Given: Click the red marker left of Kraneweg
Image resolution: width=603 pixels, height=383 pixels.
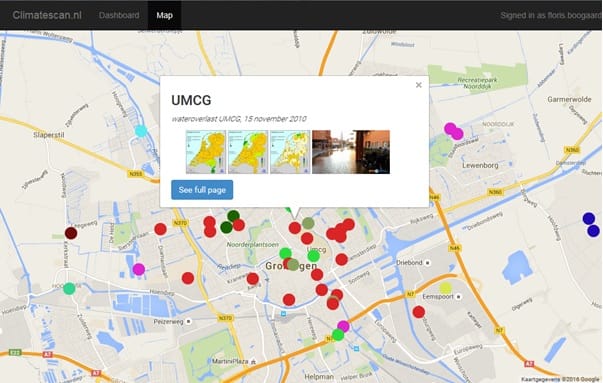Looking at the screenshot, I should (188, 278).
